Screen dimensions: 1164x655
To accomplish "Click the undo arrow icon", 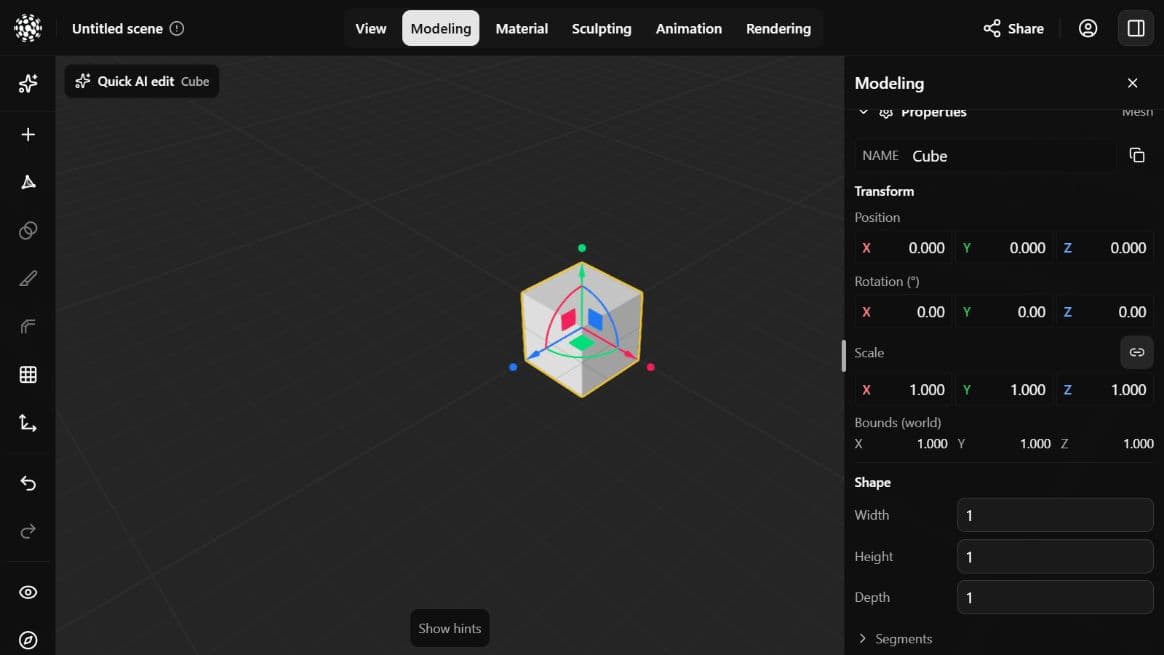I will pyautogui.click(x=28, y=483).
